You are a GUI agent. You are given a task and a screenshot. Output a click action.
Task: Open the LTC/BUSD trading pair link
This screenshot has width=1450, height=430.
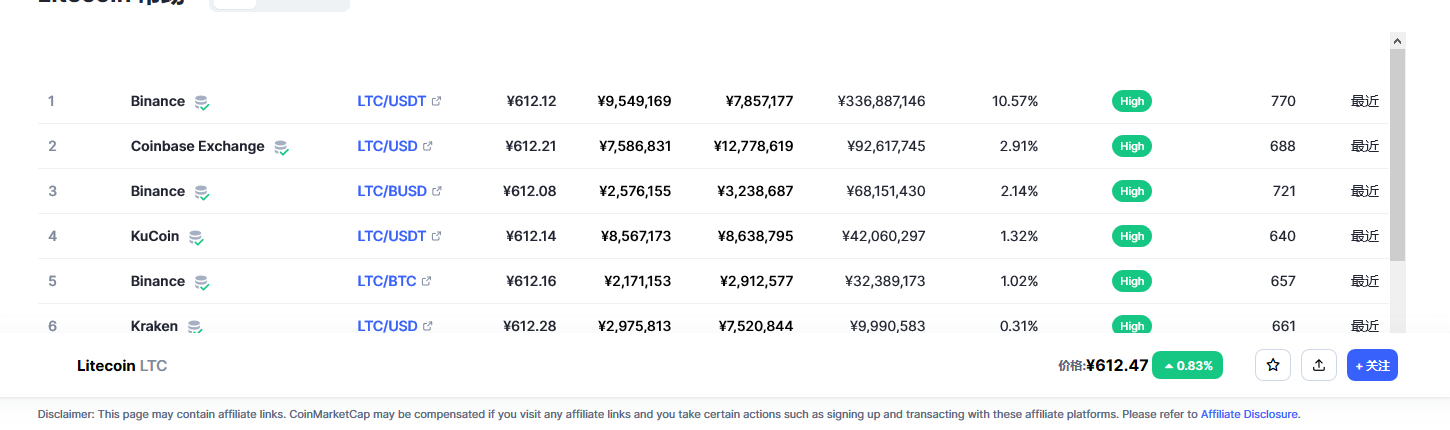(x=392, y=191)
